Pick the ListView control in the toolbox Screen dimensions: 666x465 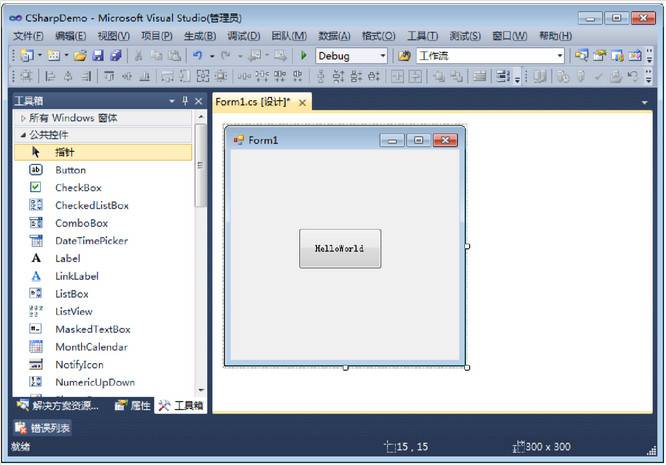(103, 311)
